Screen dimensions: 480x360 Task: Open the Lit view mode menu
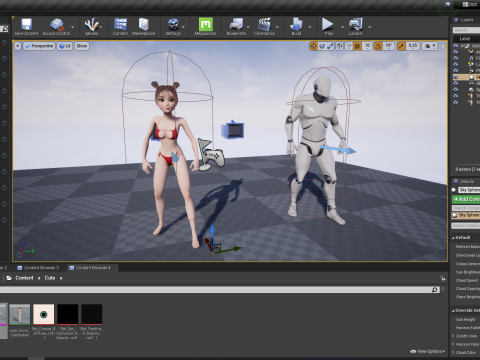click(65, 46)
